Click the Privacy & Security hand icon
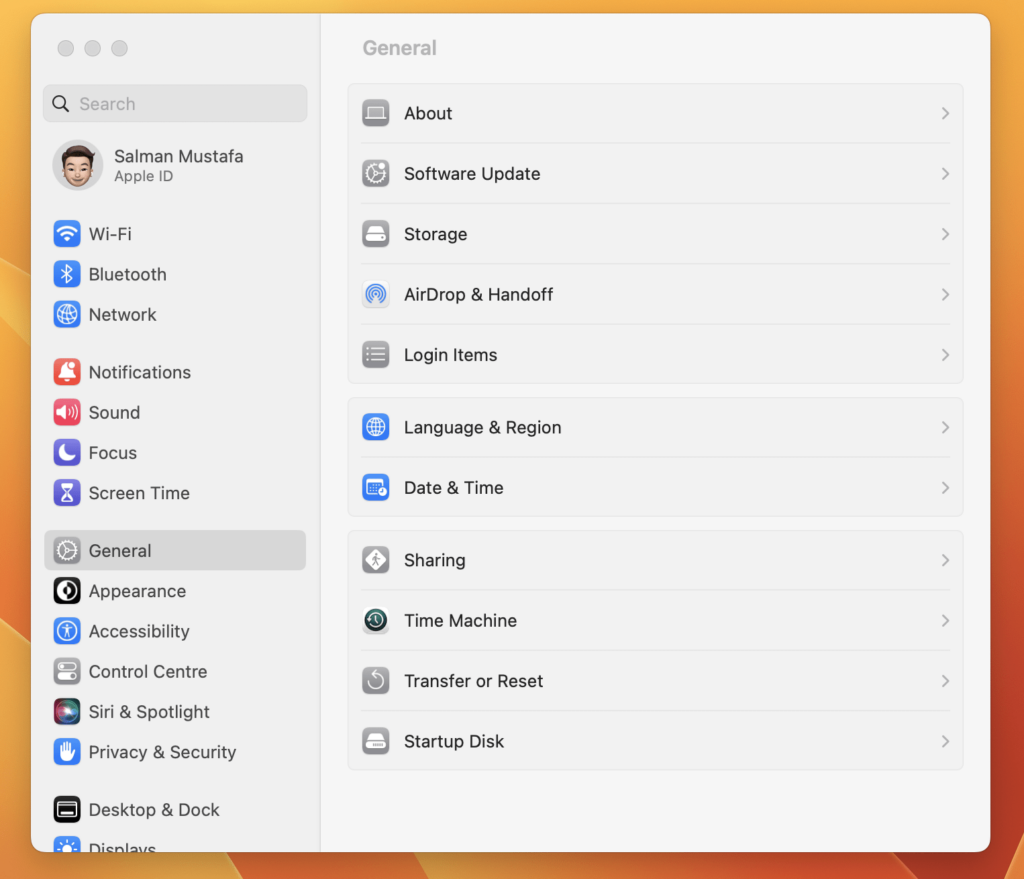 click(x=67, y=752)
